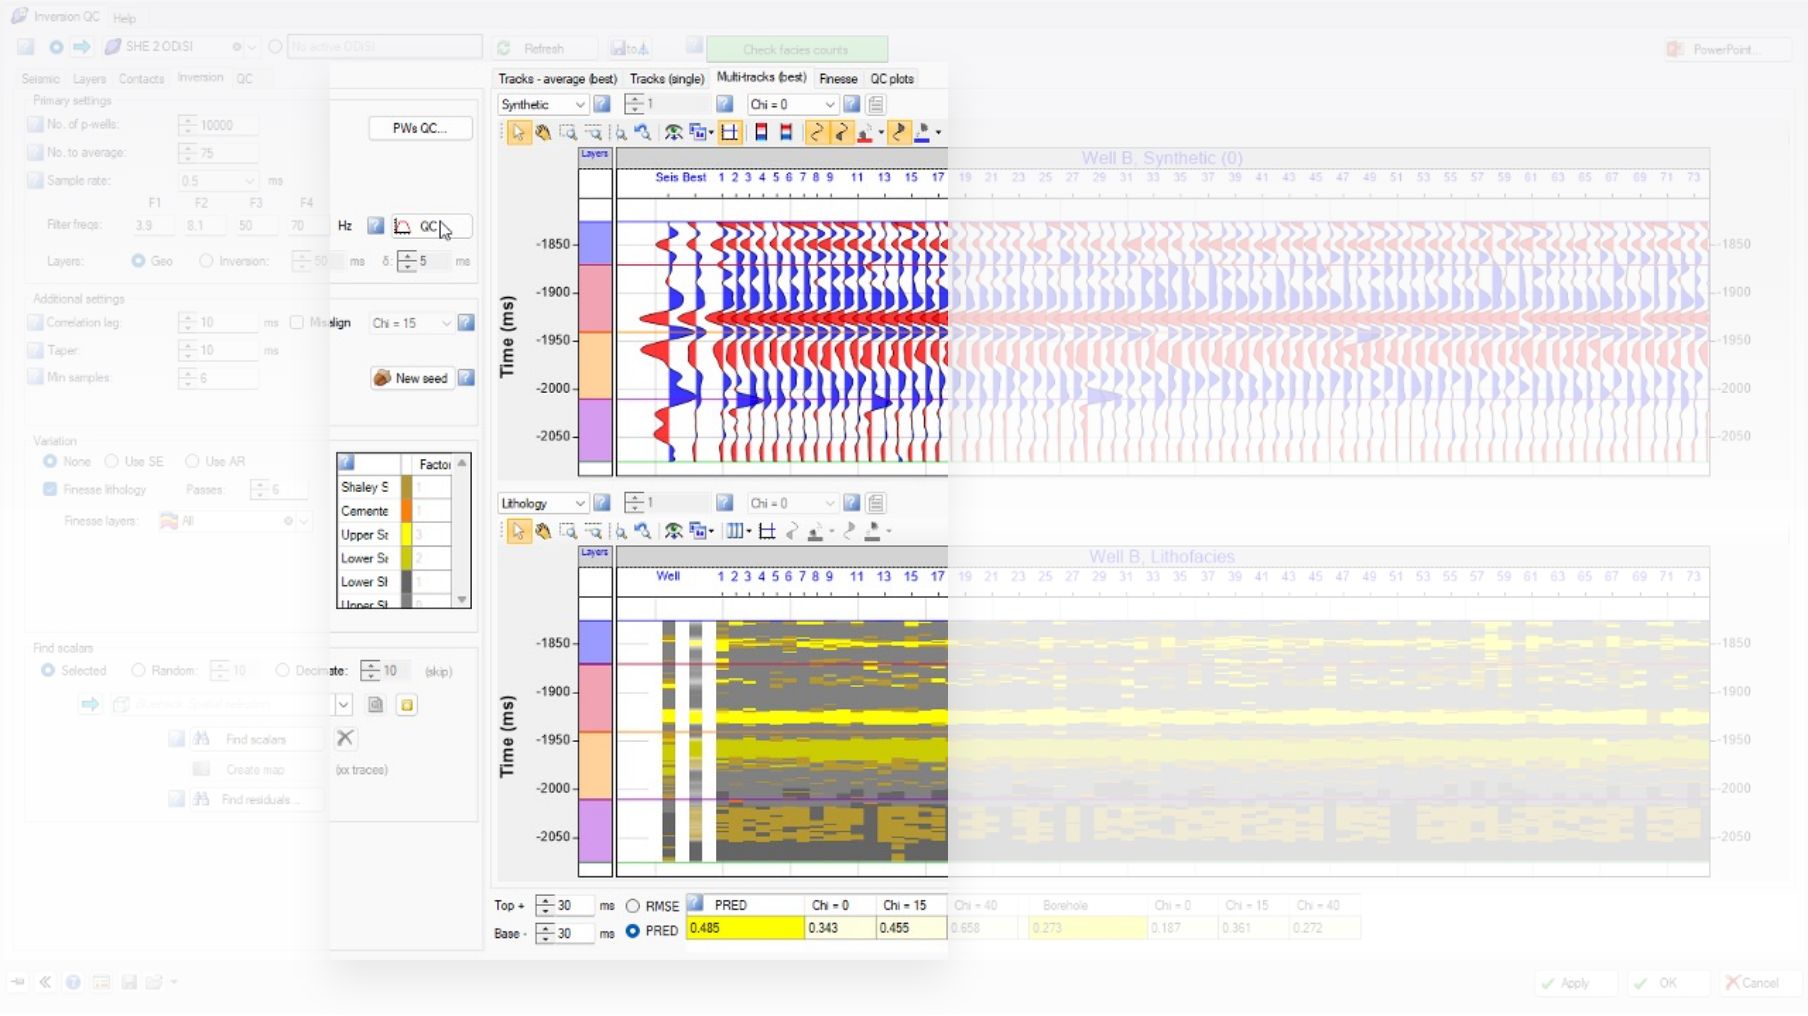Click the Apply button
Image resolution: width=1808 pixels, height=1016 pixels.
tap(1576, 983)
